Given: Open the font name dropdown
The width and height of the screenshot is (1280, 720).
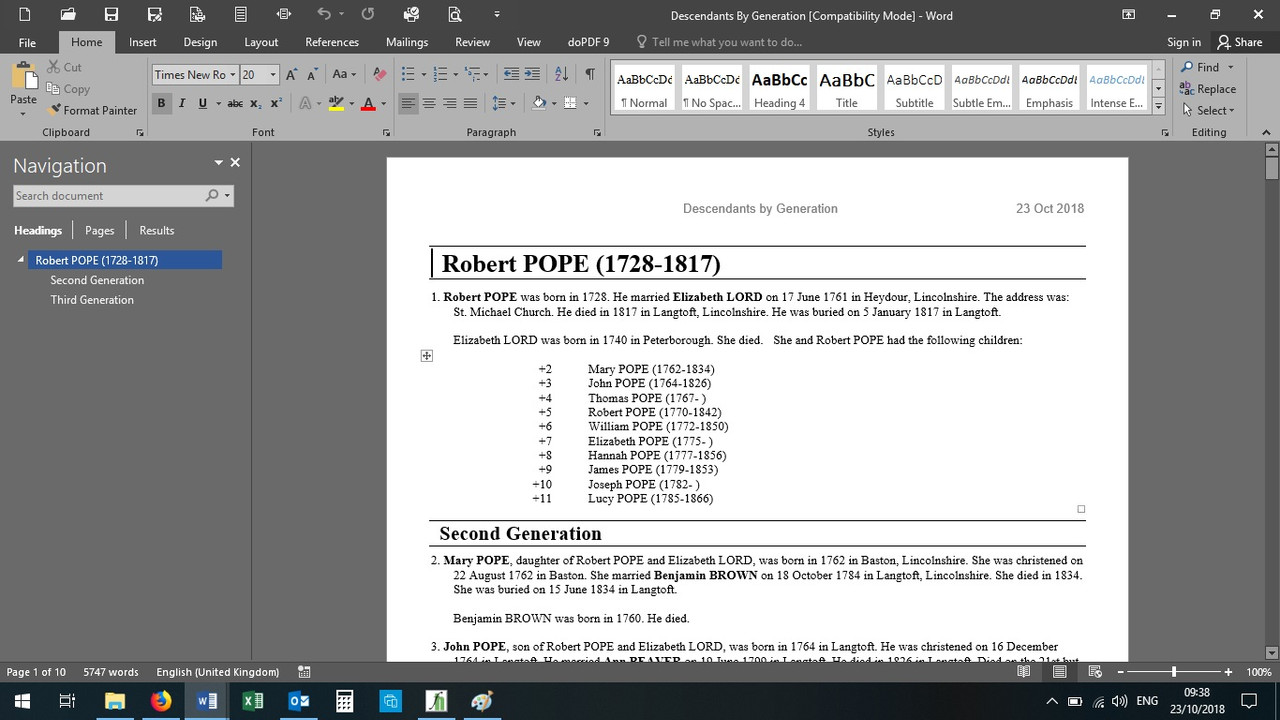Looking at the screenshot, I should 233,75.
